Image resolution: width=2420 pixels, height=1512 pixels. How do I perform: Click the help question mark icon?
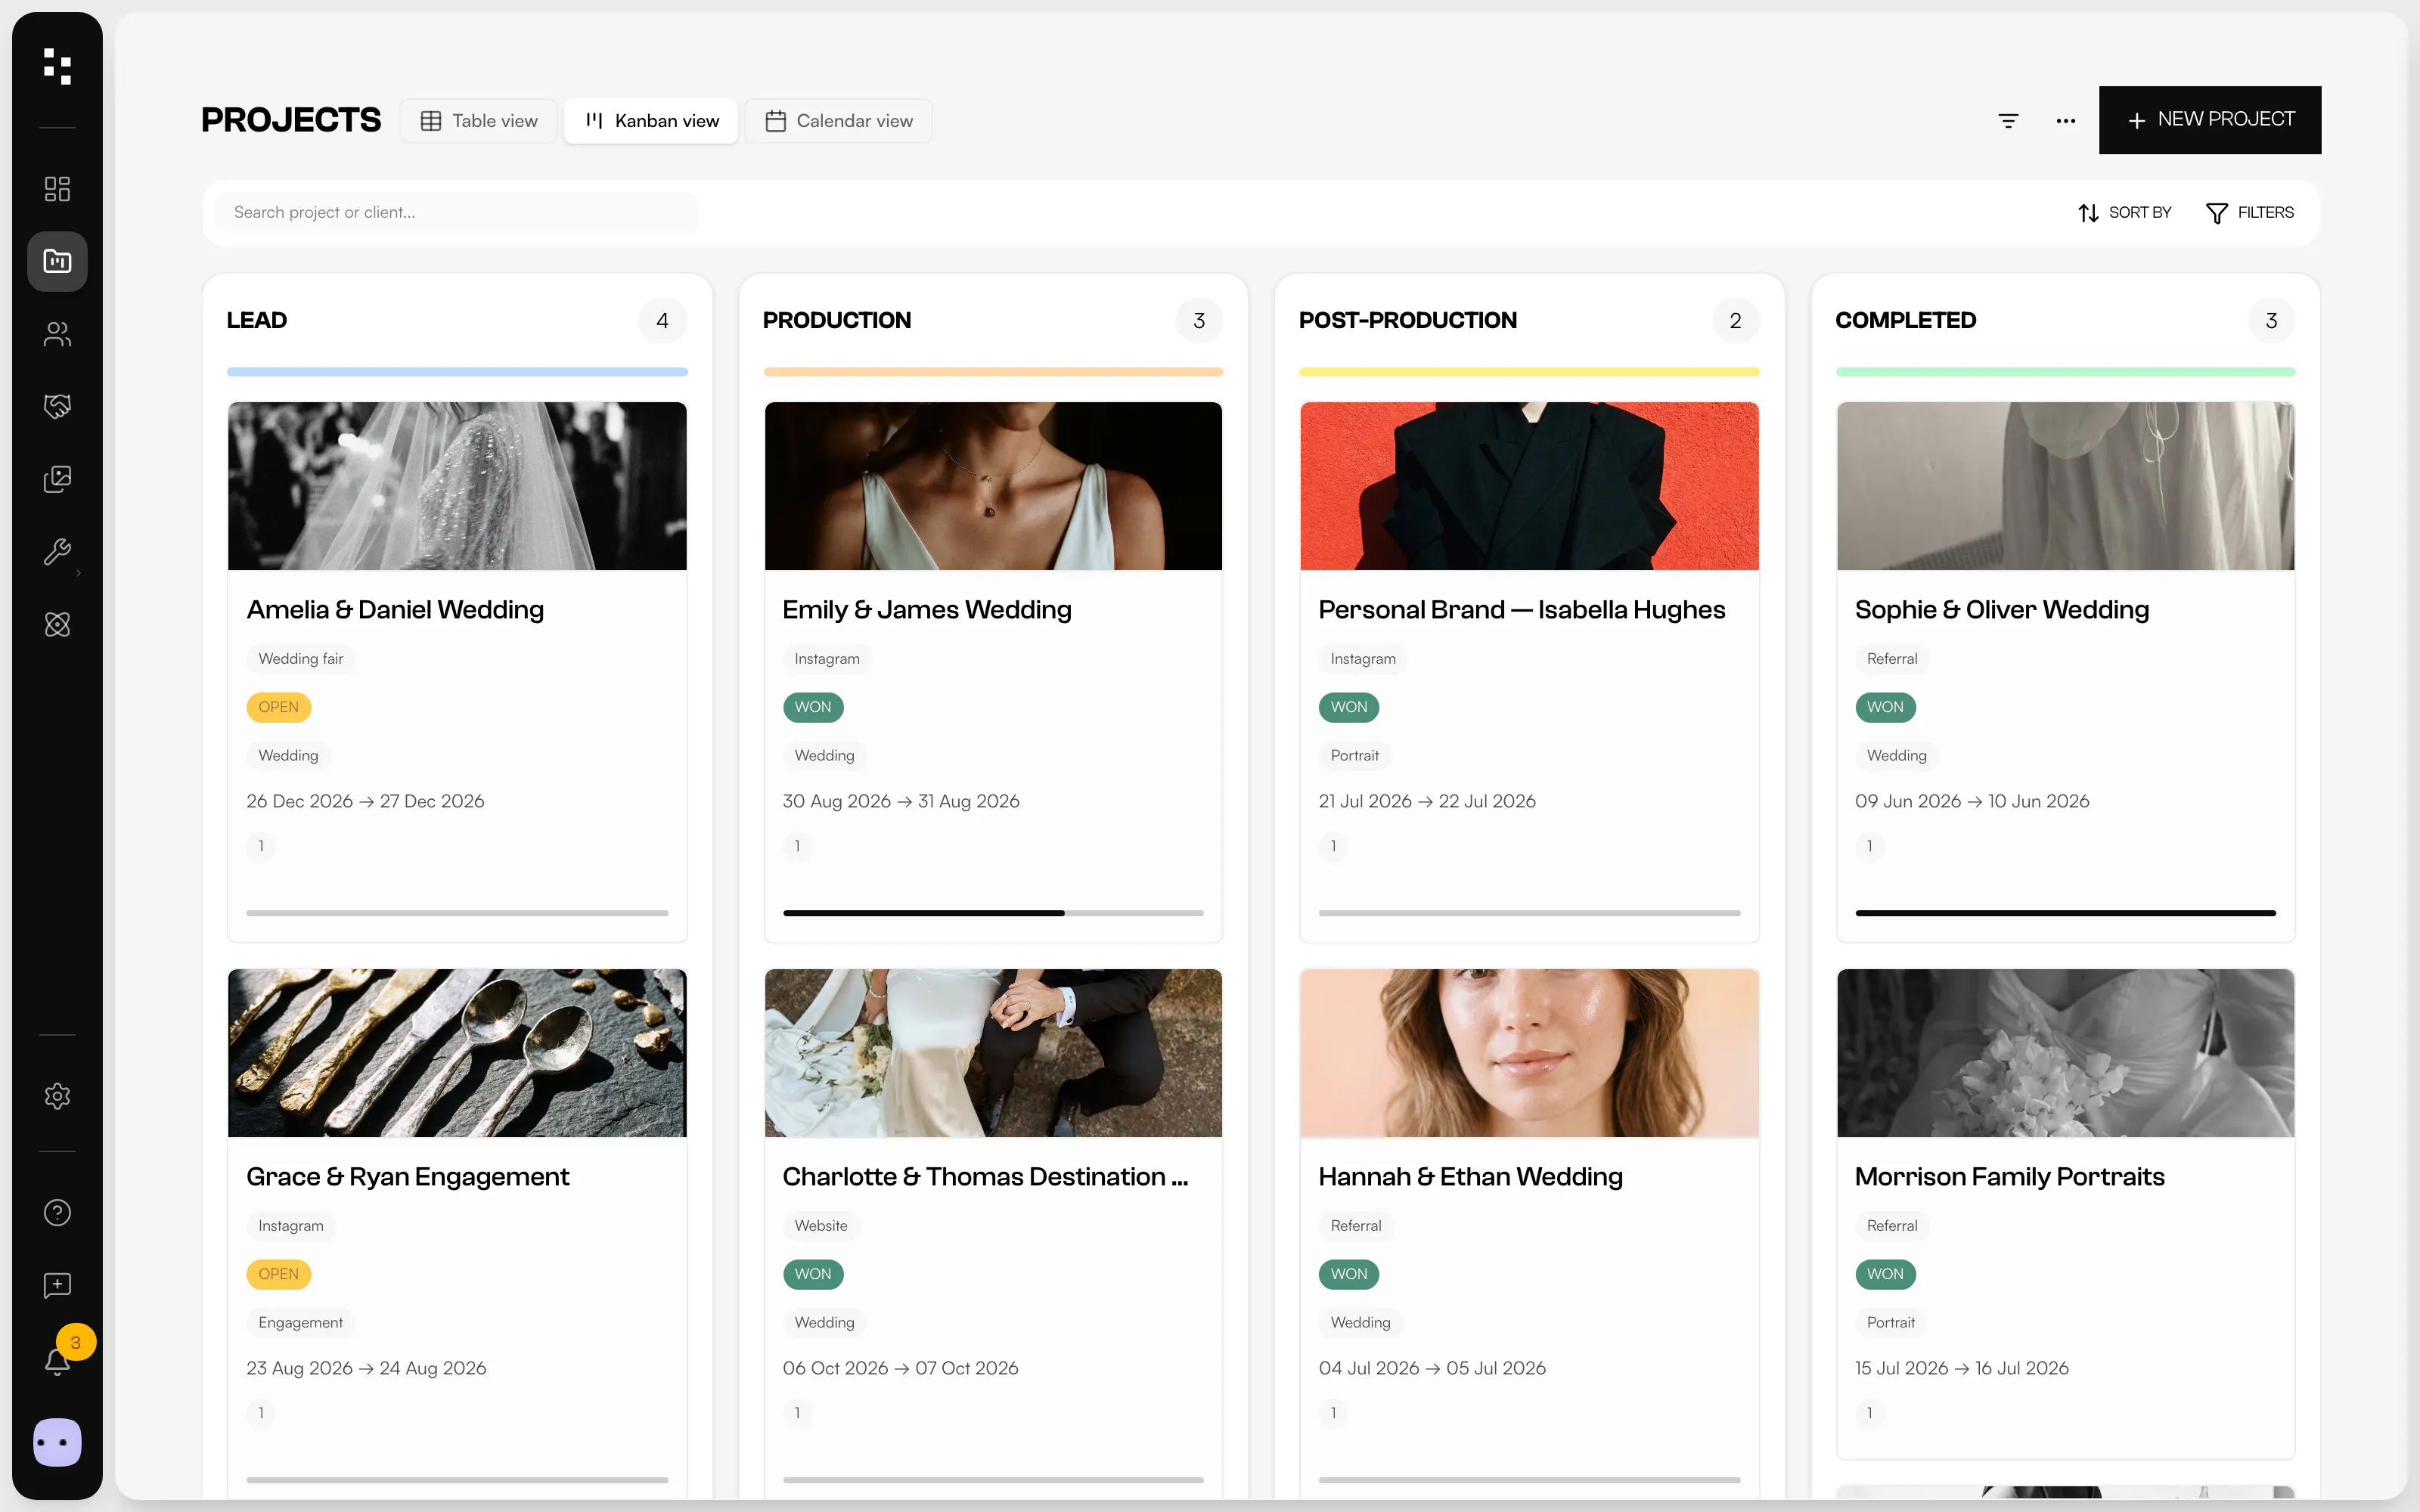click(57, 1212)
